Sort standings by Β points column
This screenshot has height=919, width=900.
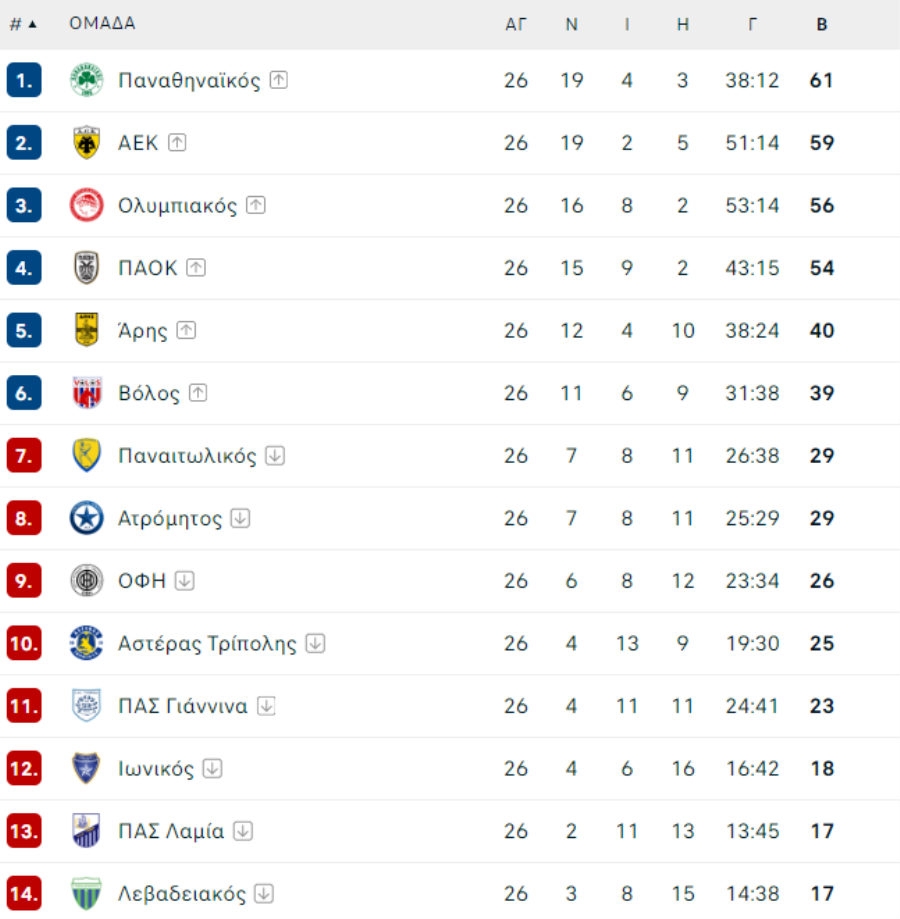pos(821,24)
